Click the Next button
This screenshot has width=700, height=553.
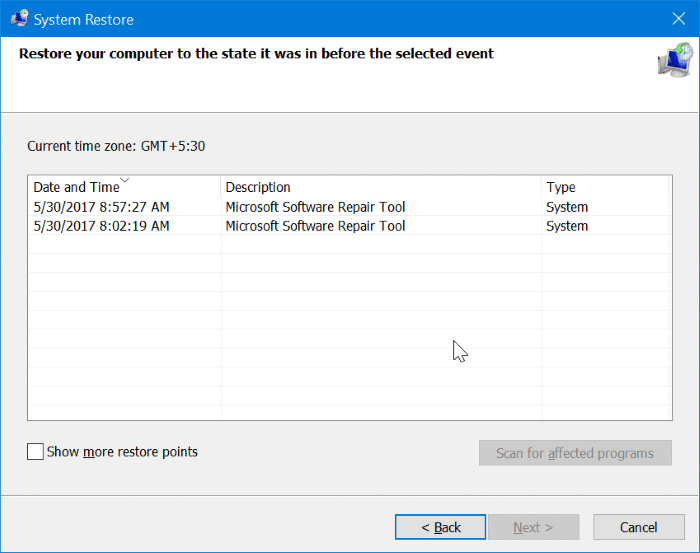click(533, 527)
